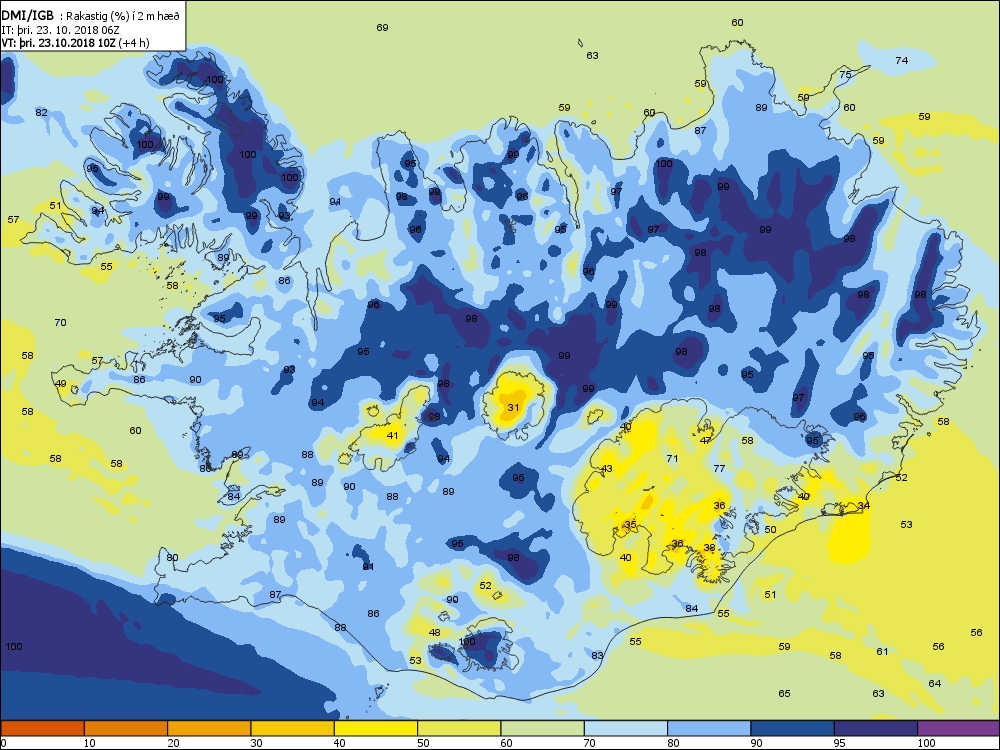Select the dark blue 90–95 legend swatch

click(x=793, y=728)
